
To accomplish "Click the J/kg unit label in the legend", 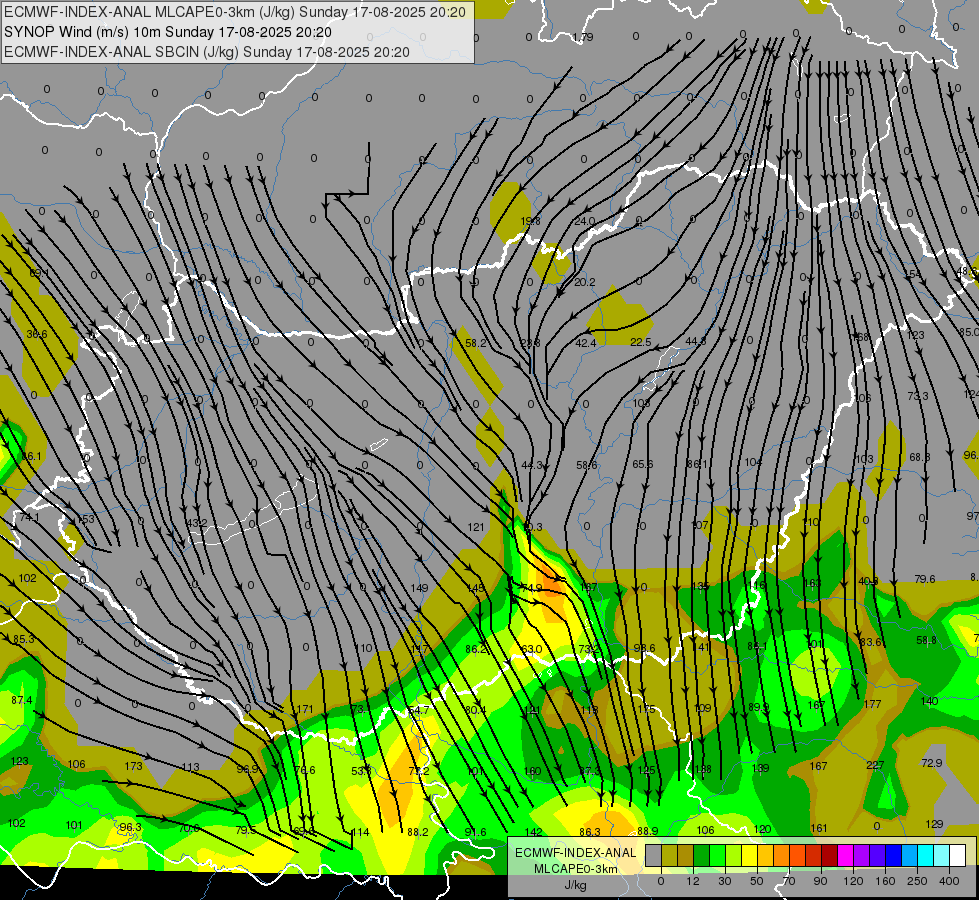I will 575,884.
